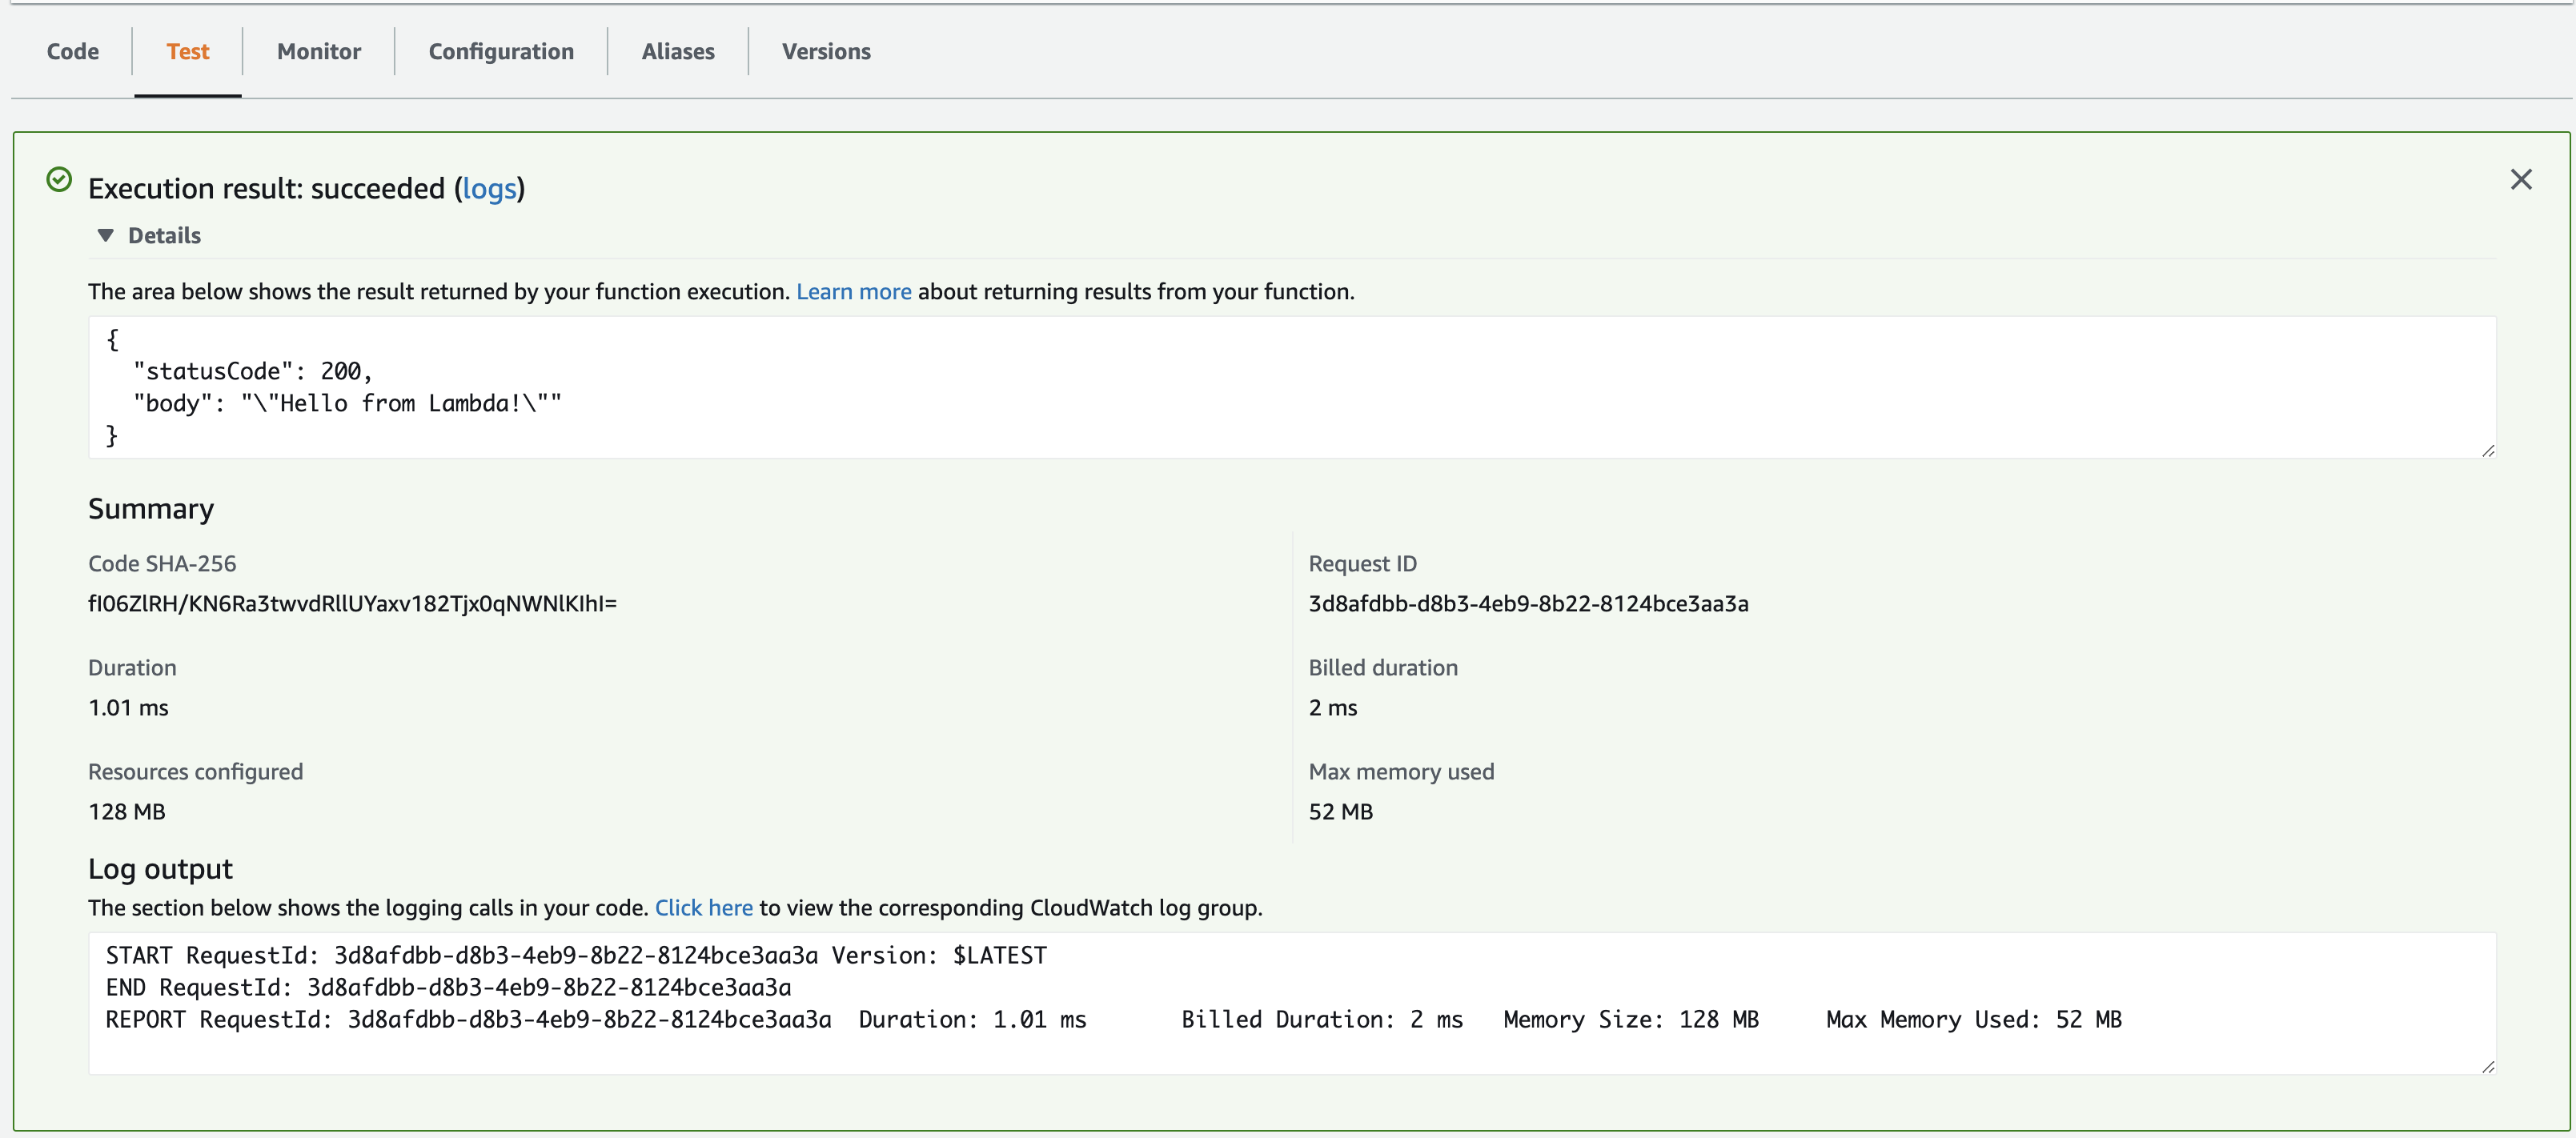Collapse the Details disclosure triangle
The height and width of the screenshot is (1138, 2576).
click(x=105, y=235)
